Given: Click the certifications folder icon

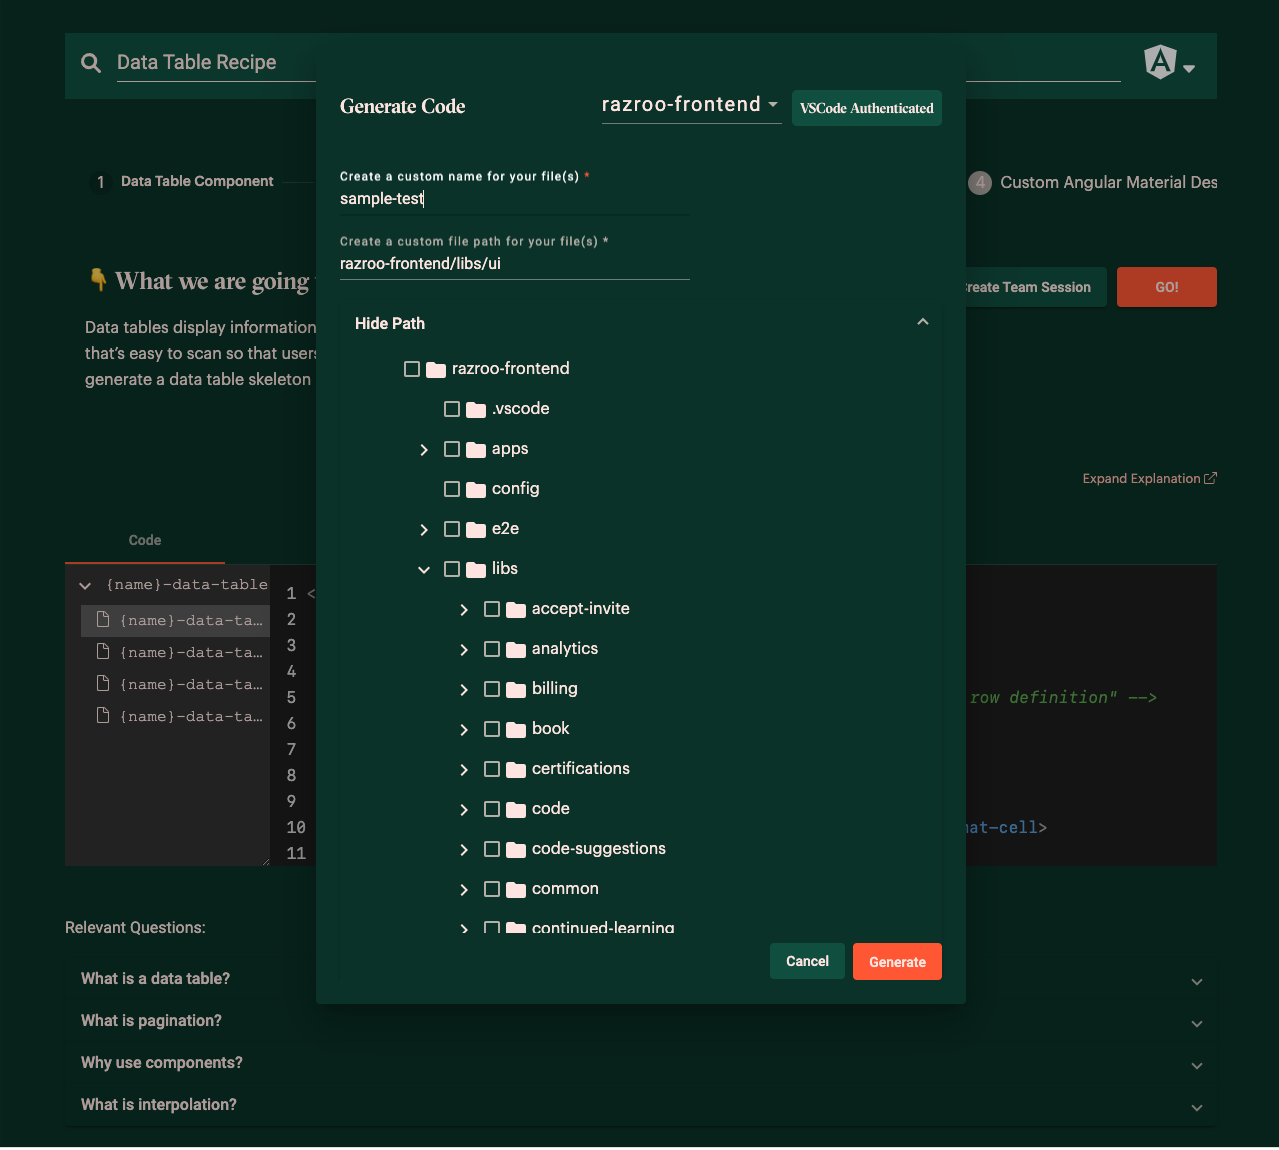Looking at the screenshot, I should [x=516, y=770].
